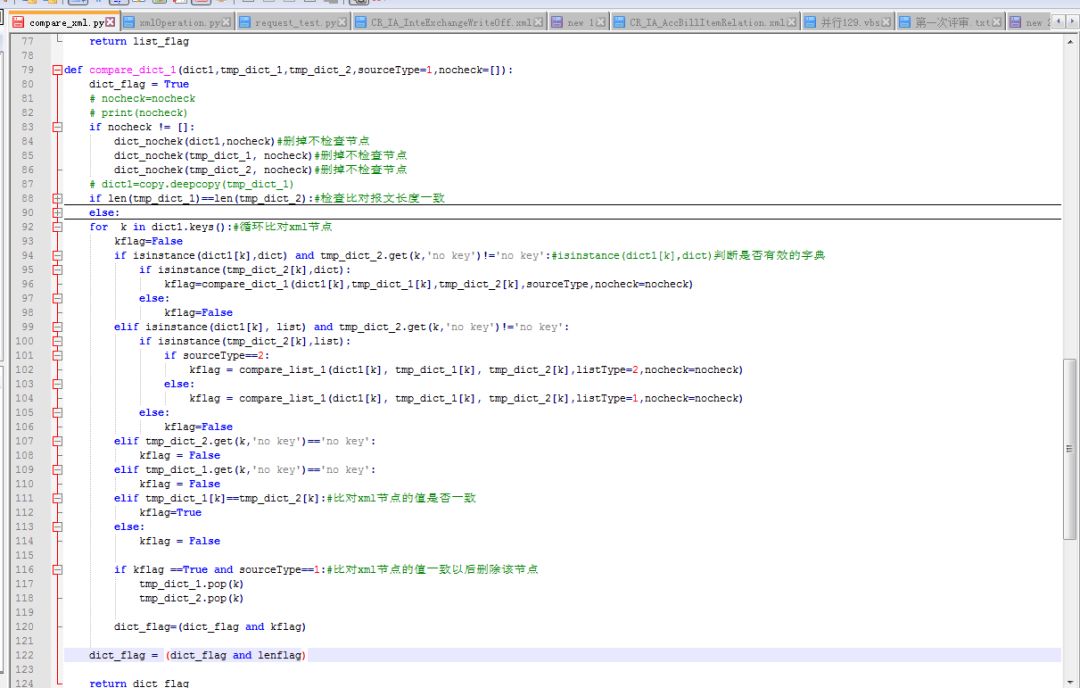The image size is (1080, 688).
Task: Click the '# print(nocheck)' comment line
Action: pos(138,113)
